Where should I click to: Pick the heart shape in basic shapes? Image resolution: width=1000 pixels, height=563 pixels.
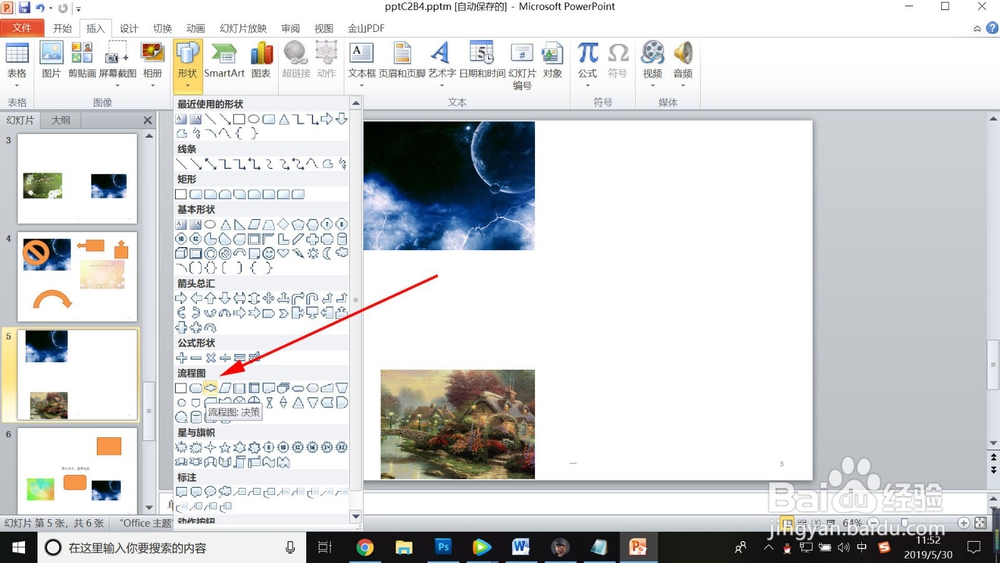pos(283,253)
